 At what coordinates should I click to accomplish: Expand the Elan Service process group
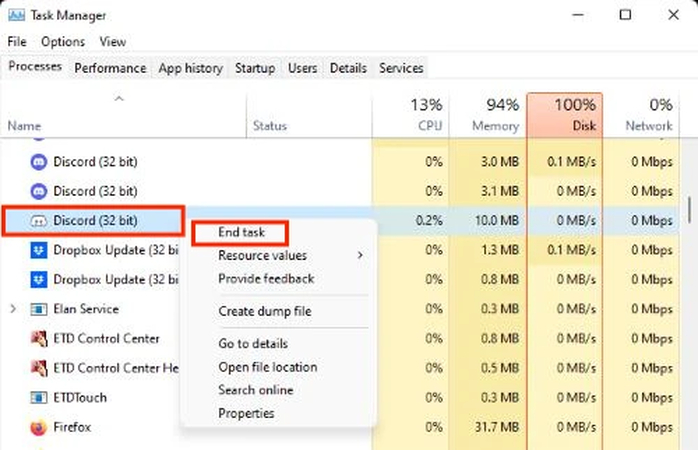pyautogui.click(x=13, y=309)
